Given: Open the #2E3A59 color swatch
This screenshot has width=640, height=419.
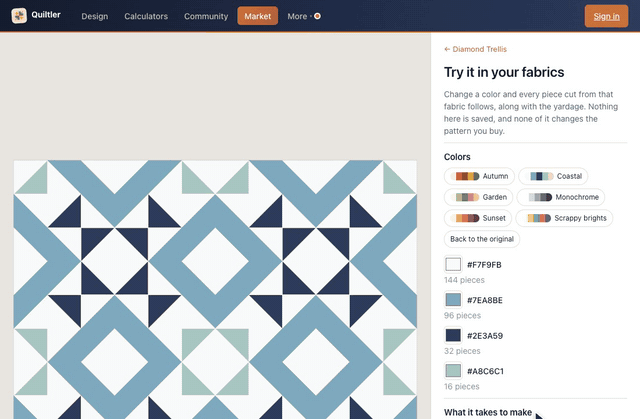Looking at the screenshot, I should (x=453, y=335).
